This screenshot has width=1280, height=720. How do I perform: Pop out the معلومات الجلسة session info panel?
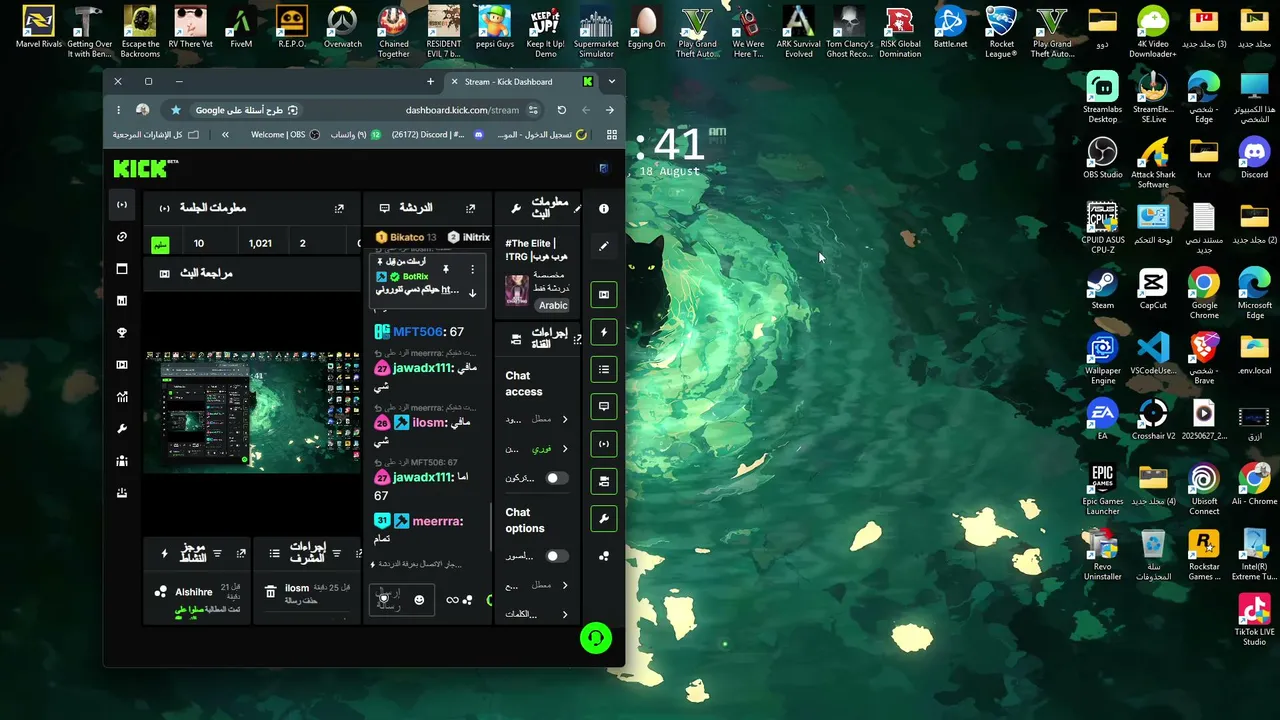(339, 208)
